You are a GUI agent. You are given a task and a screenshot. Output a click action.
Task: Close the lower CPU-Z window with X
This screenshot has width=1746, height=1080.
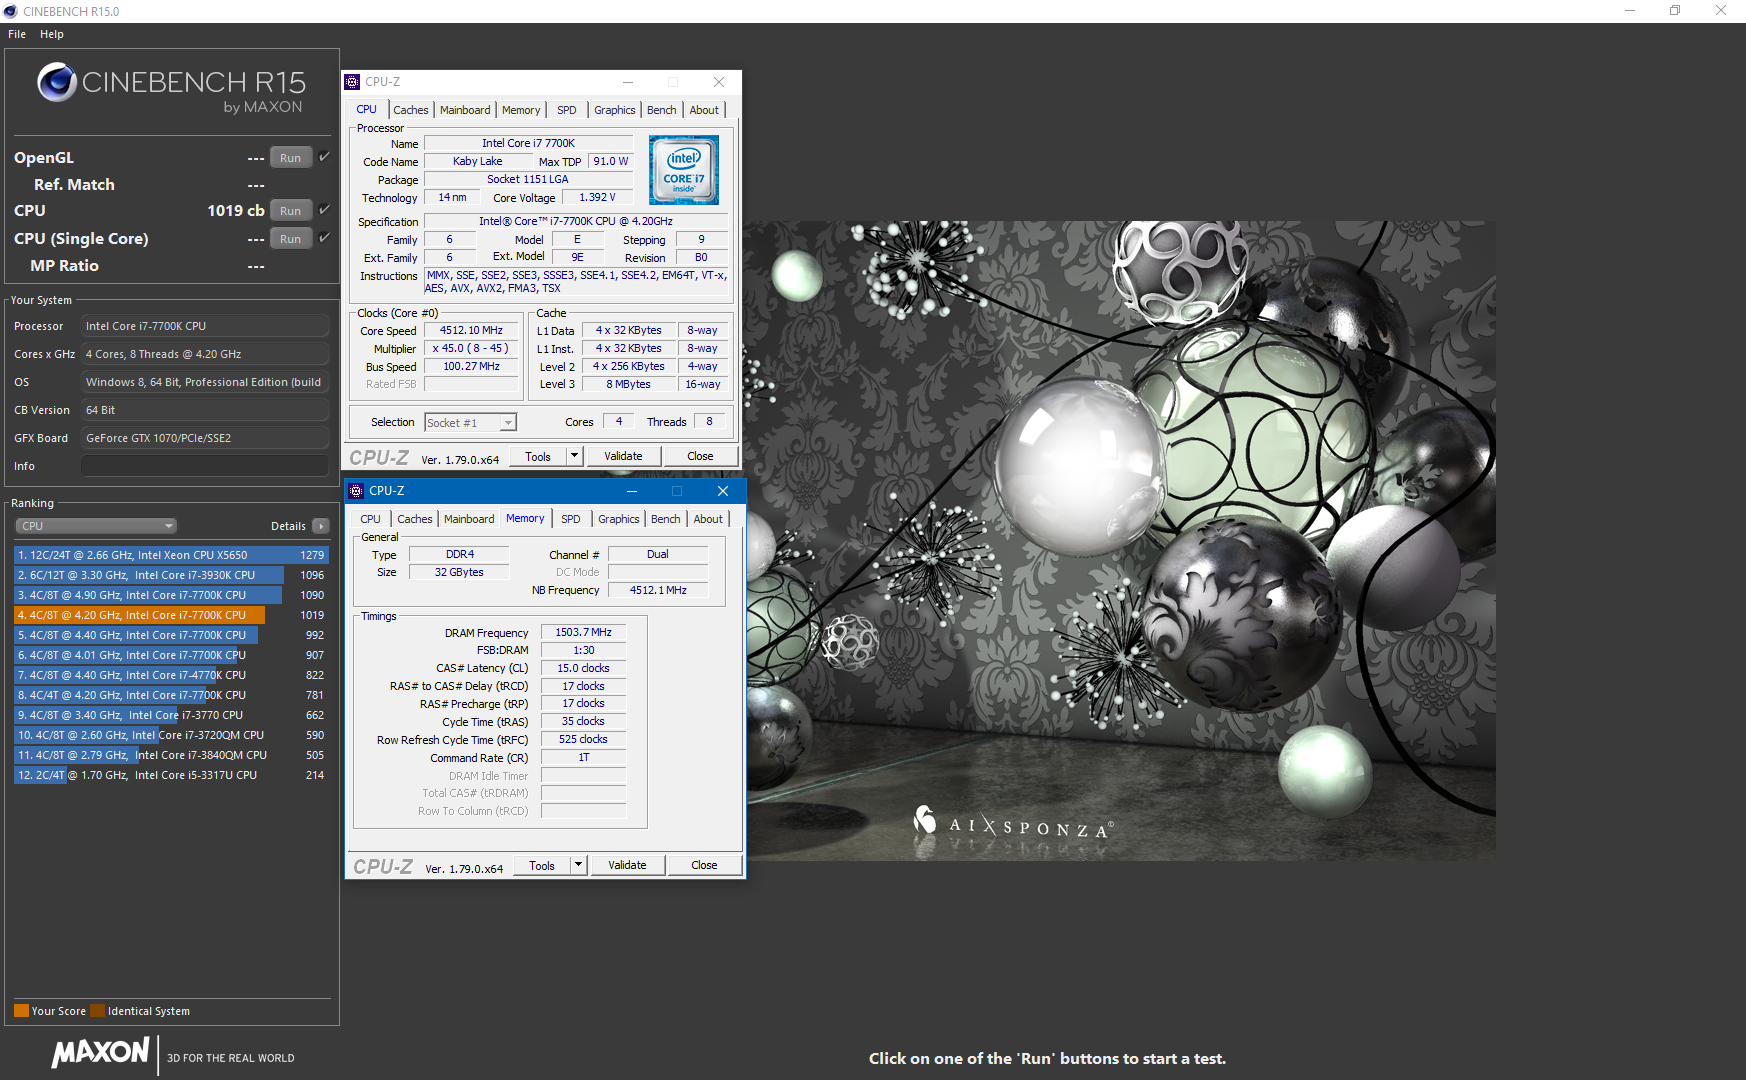pyautogui.click(x=723, y=491)
